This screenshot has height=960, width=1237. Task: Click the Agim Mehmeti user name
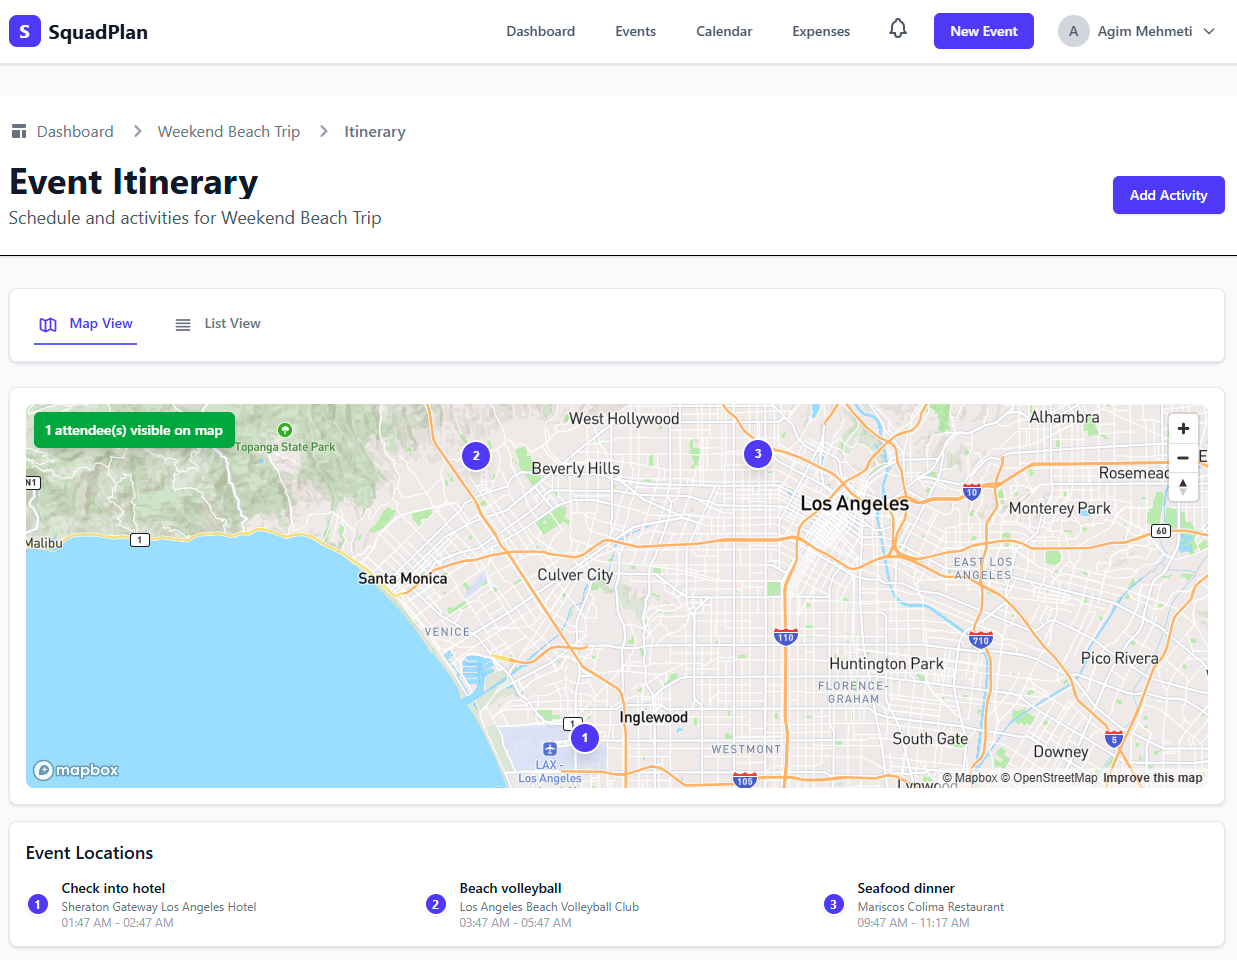pos(1145,31)
